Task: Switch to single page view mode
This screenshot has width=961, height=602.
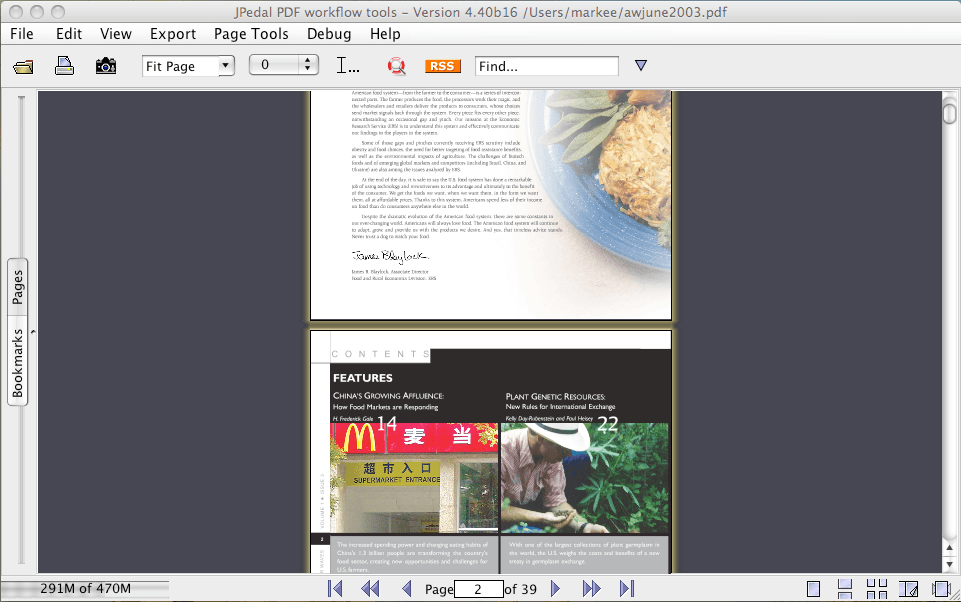Action: [814, 589]
